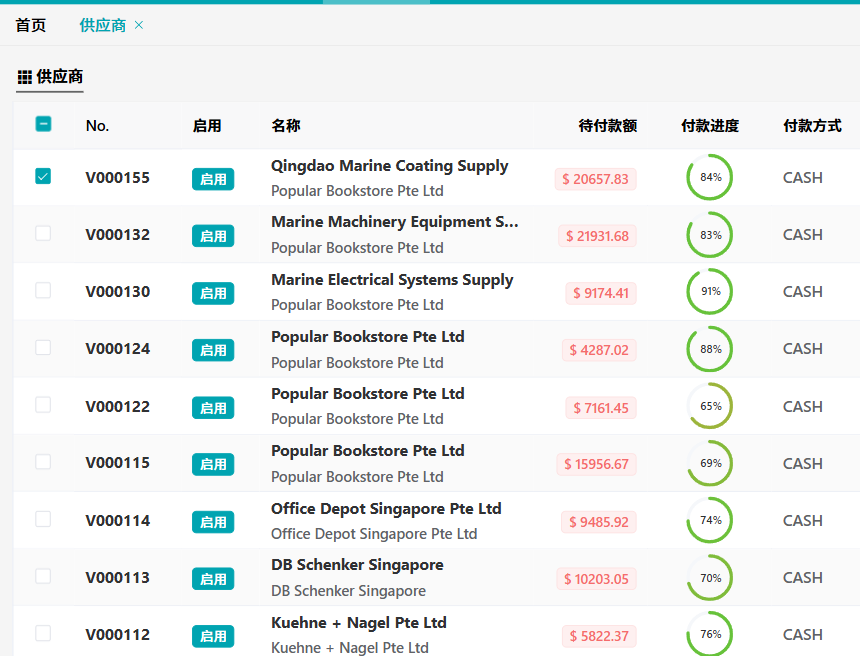The height and width of the screenshot is (656, 860).
Task: Click the $ 15956.67 amount badge
Action: pyautogui.click(x=597, y=464)
